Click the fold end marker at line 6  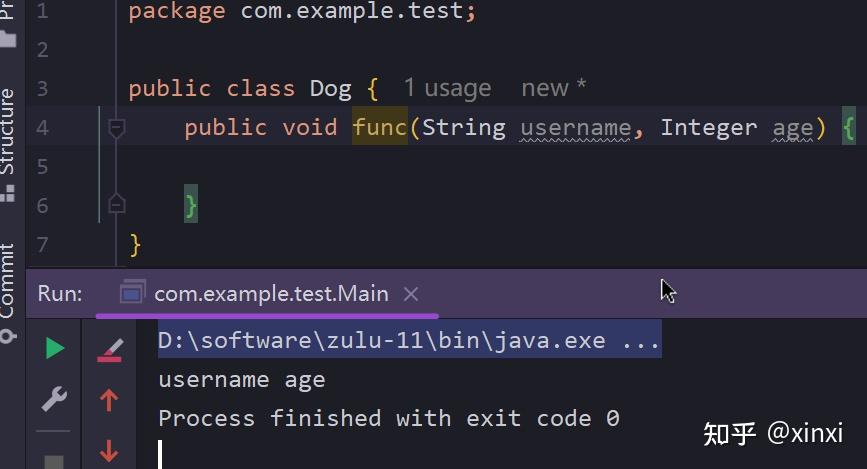pos(116,205)
